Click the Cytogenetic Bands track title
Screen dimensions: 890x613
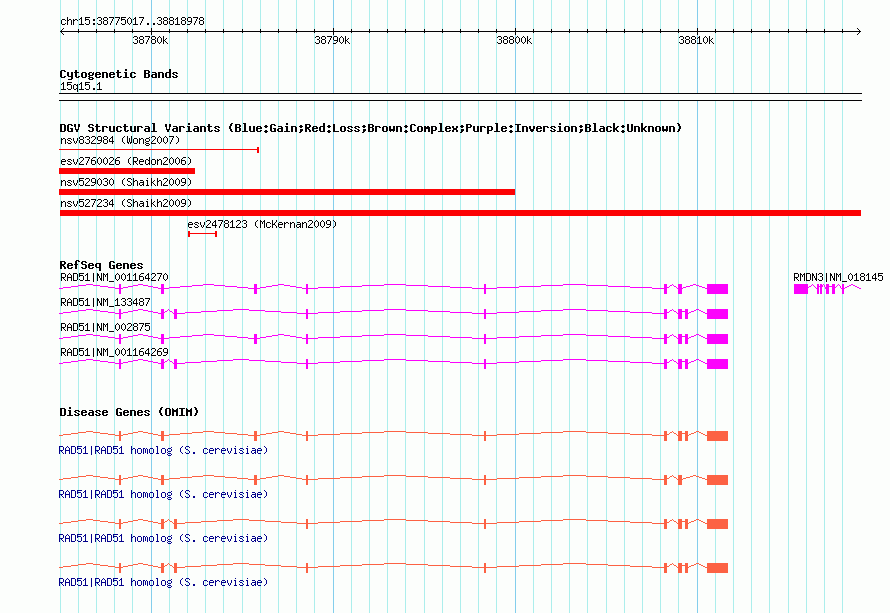point(119,74)
